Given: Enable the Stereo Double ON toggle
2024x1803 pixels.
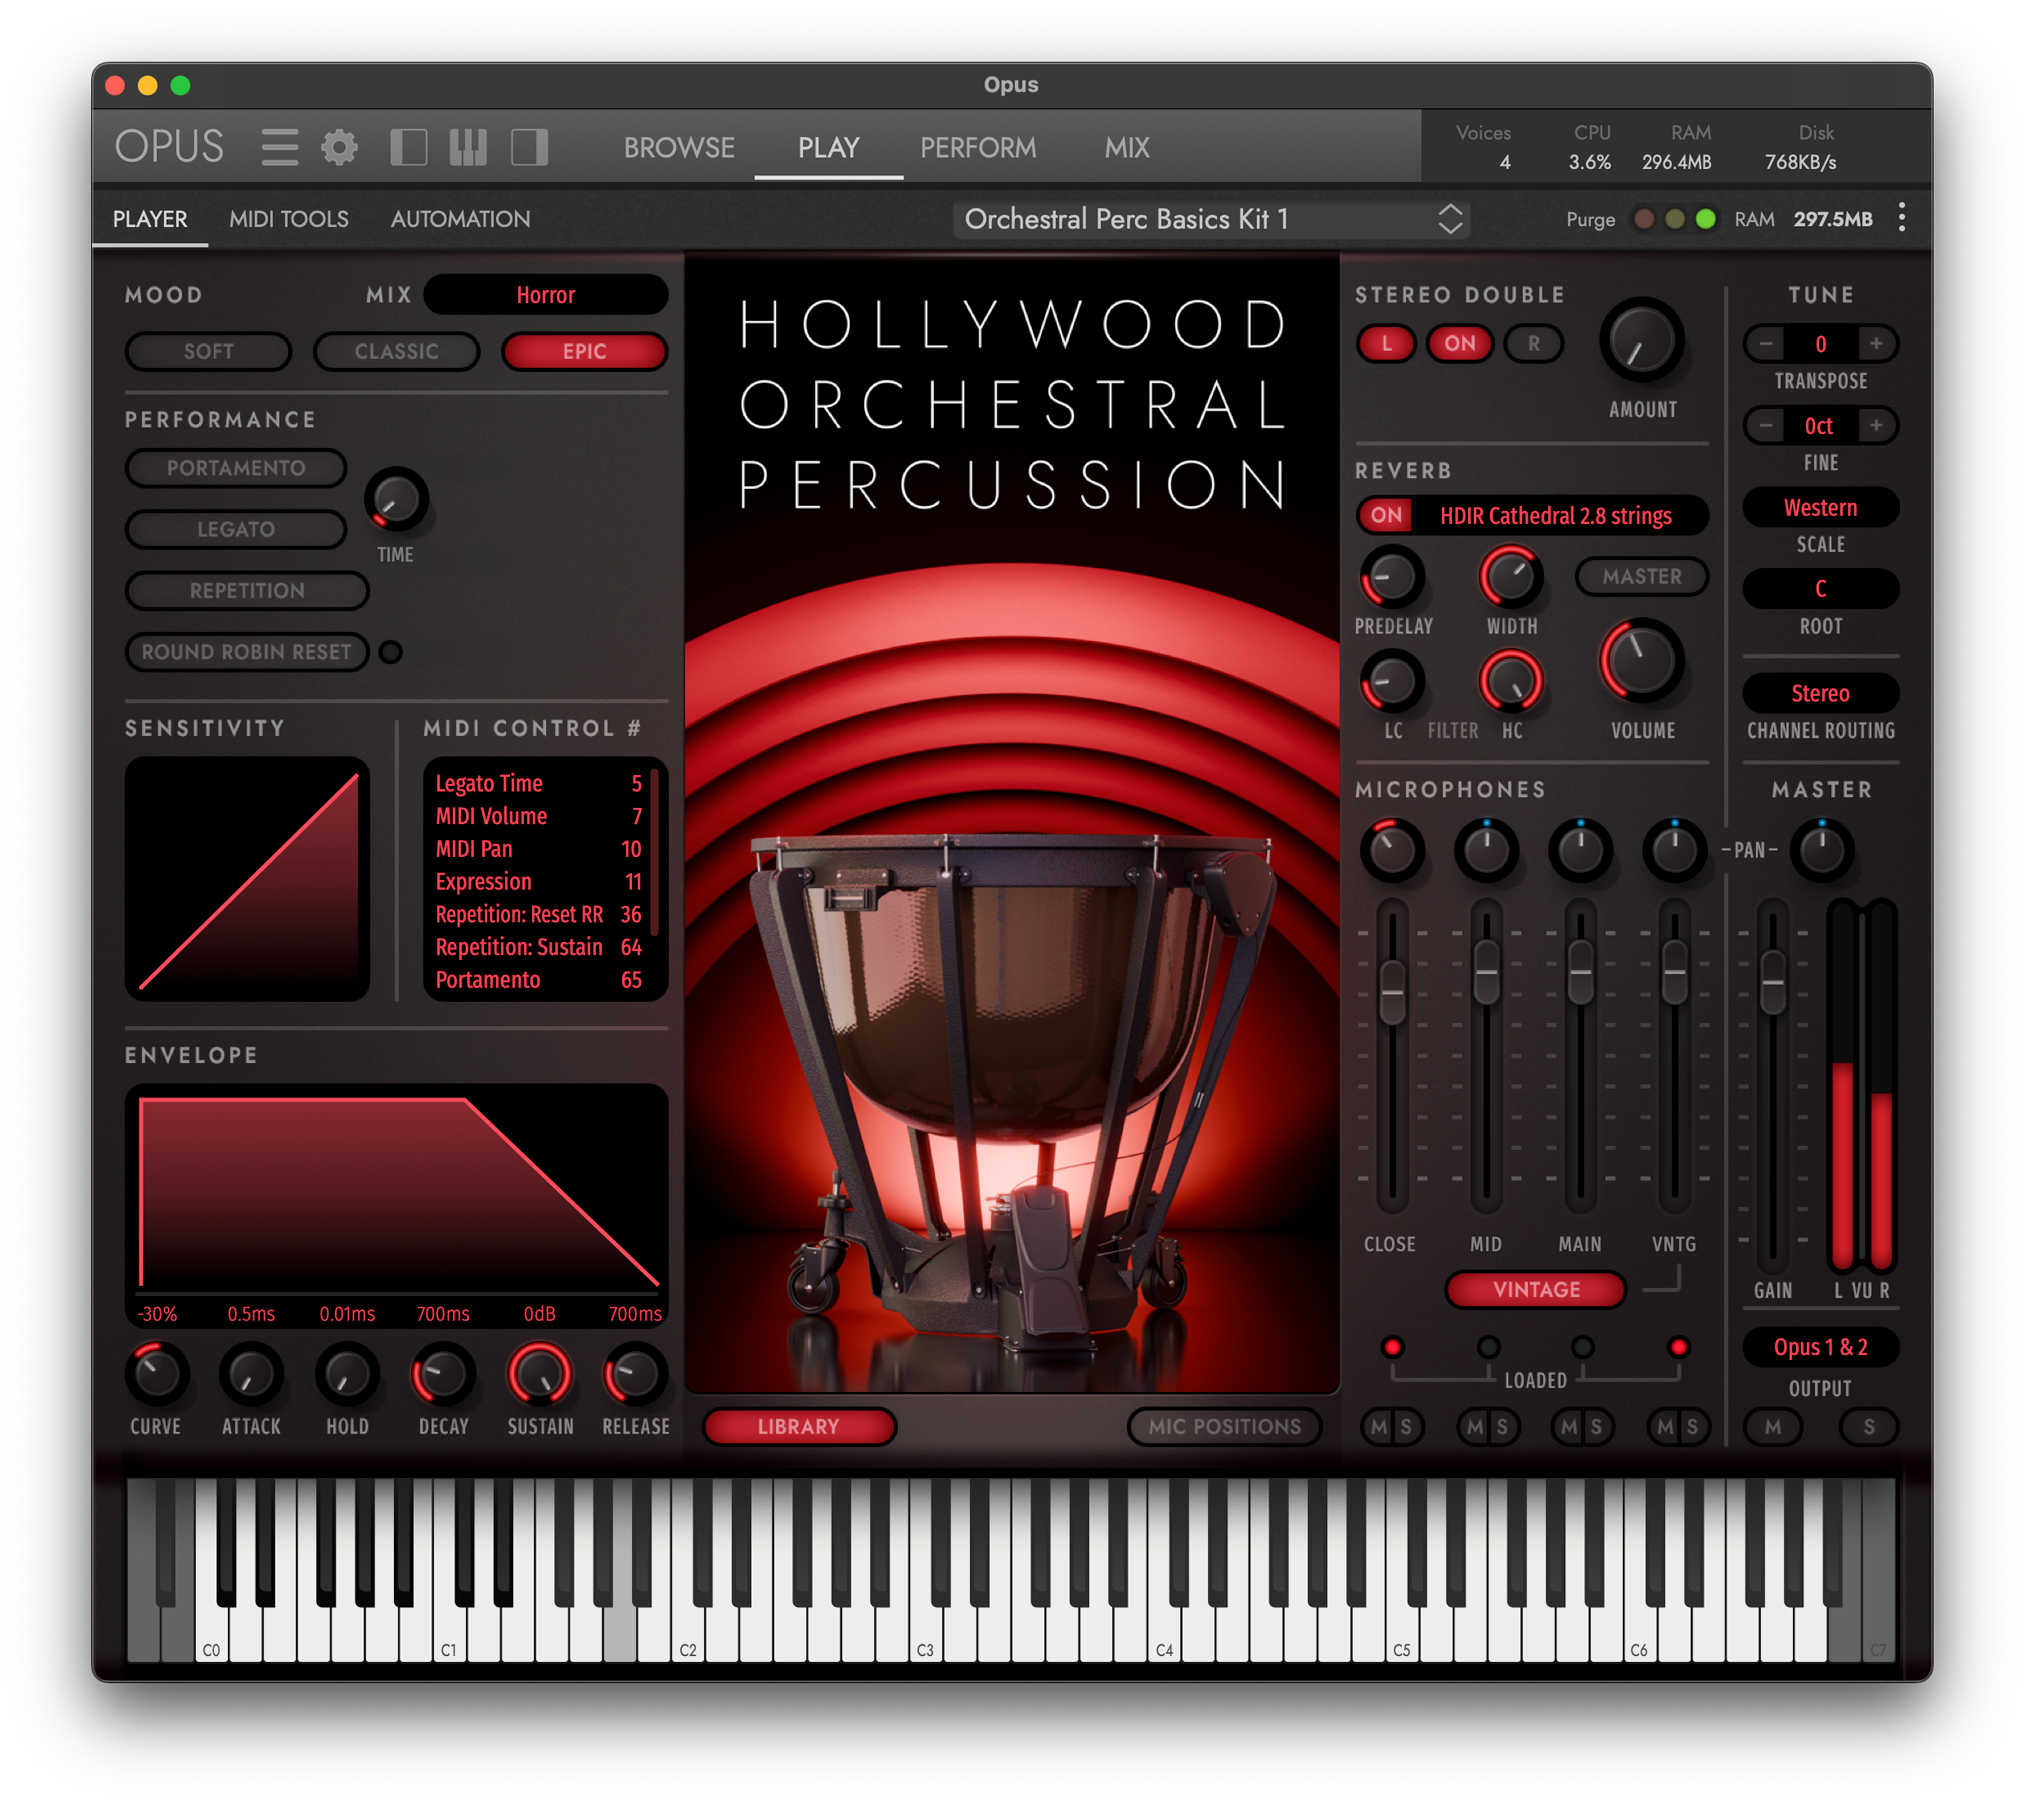Looking at the screenshot, I should (x=1459, y=343).
